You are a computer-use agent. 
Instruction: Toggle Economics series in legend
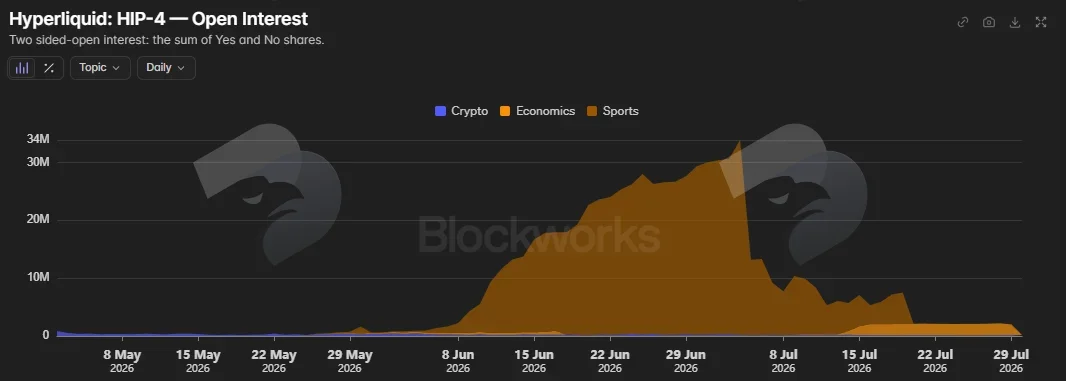[538, 111]
